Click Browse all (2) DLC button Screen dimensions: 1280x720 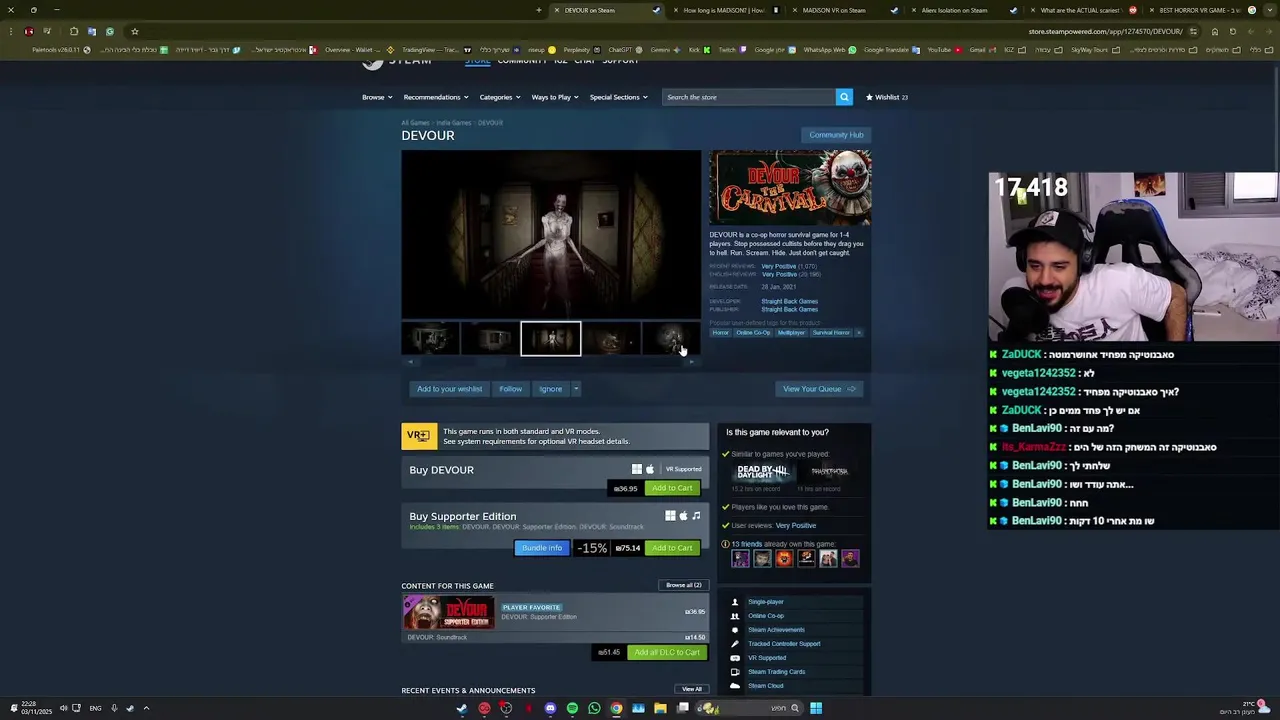(684, 585)
